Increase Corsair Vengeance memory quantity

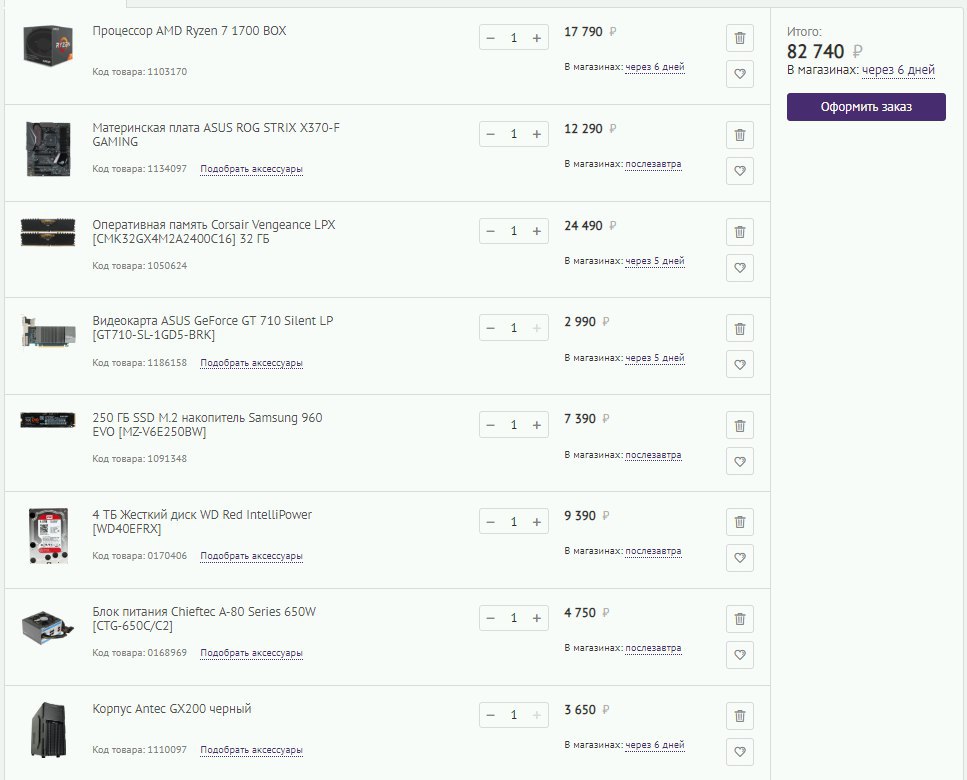pyautogui.click(x=537, y=231)
